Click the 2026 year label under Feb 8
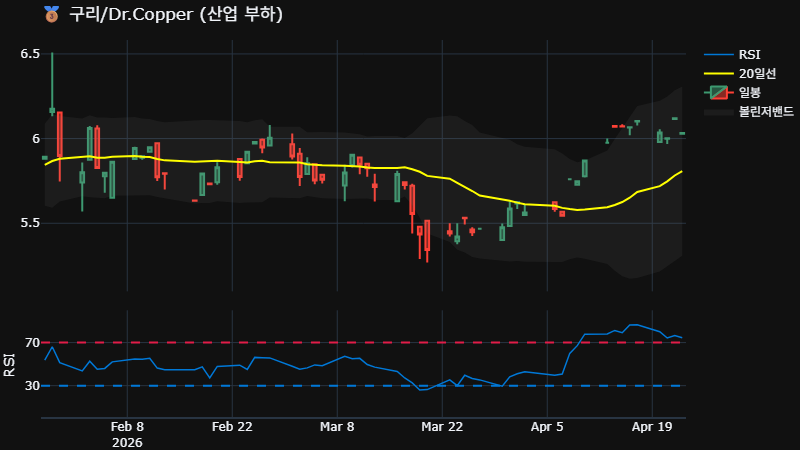The width and height of the screenshot is (800, 450). (127, 441)
